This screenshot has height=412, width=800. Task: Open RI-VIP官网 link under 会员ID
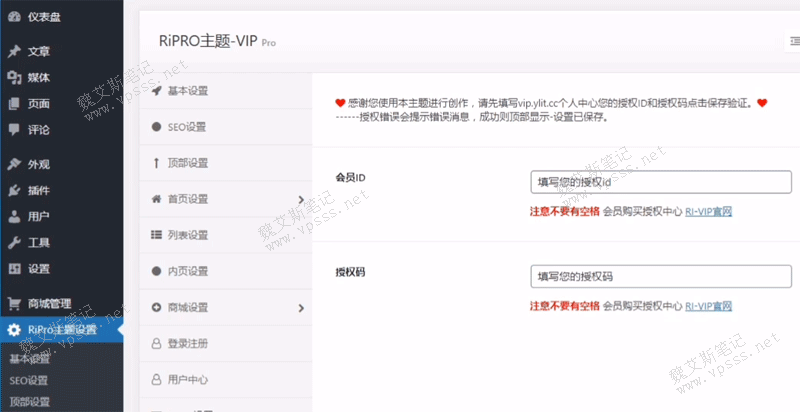708,212
